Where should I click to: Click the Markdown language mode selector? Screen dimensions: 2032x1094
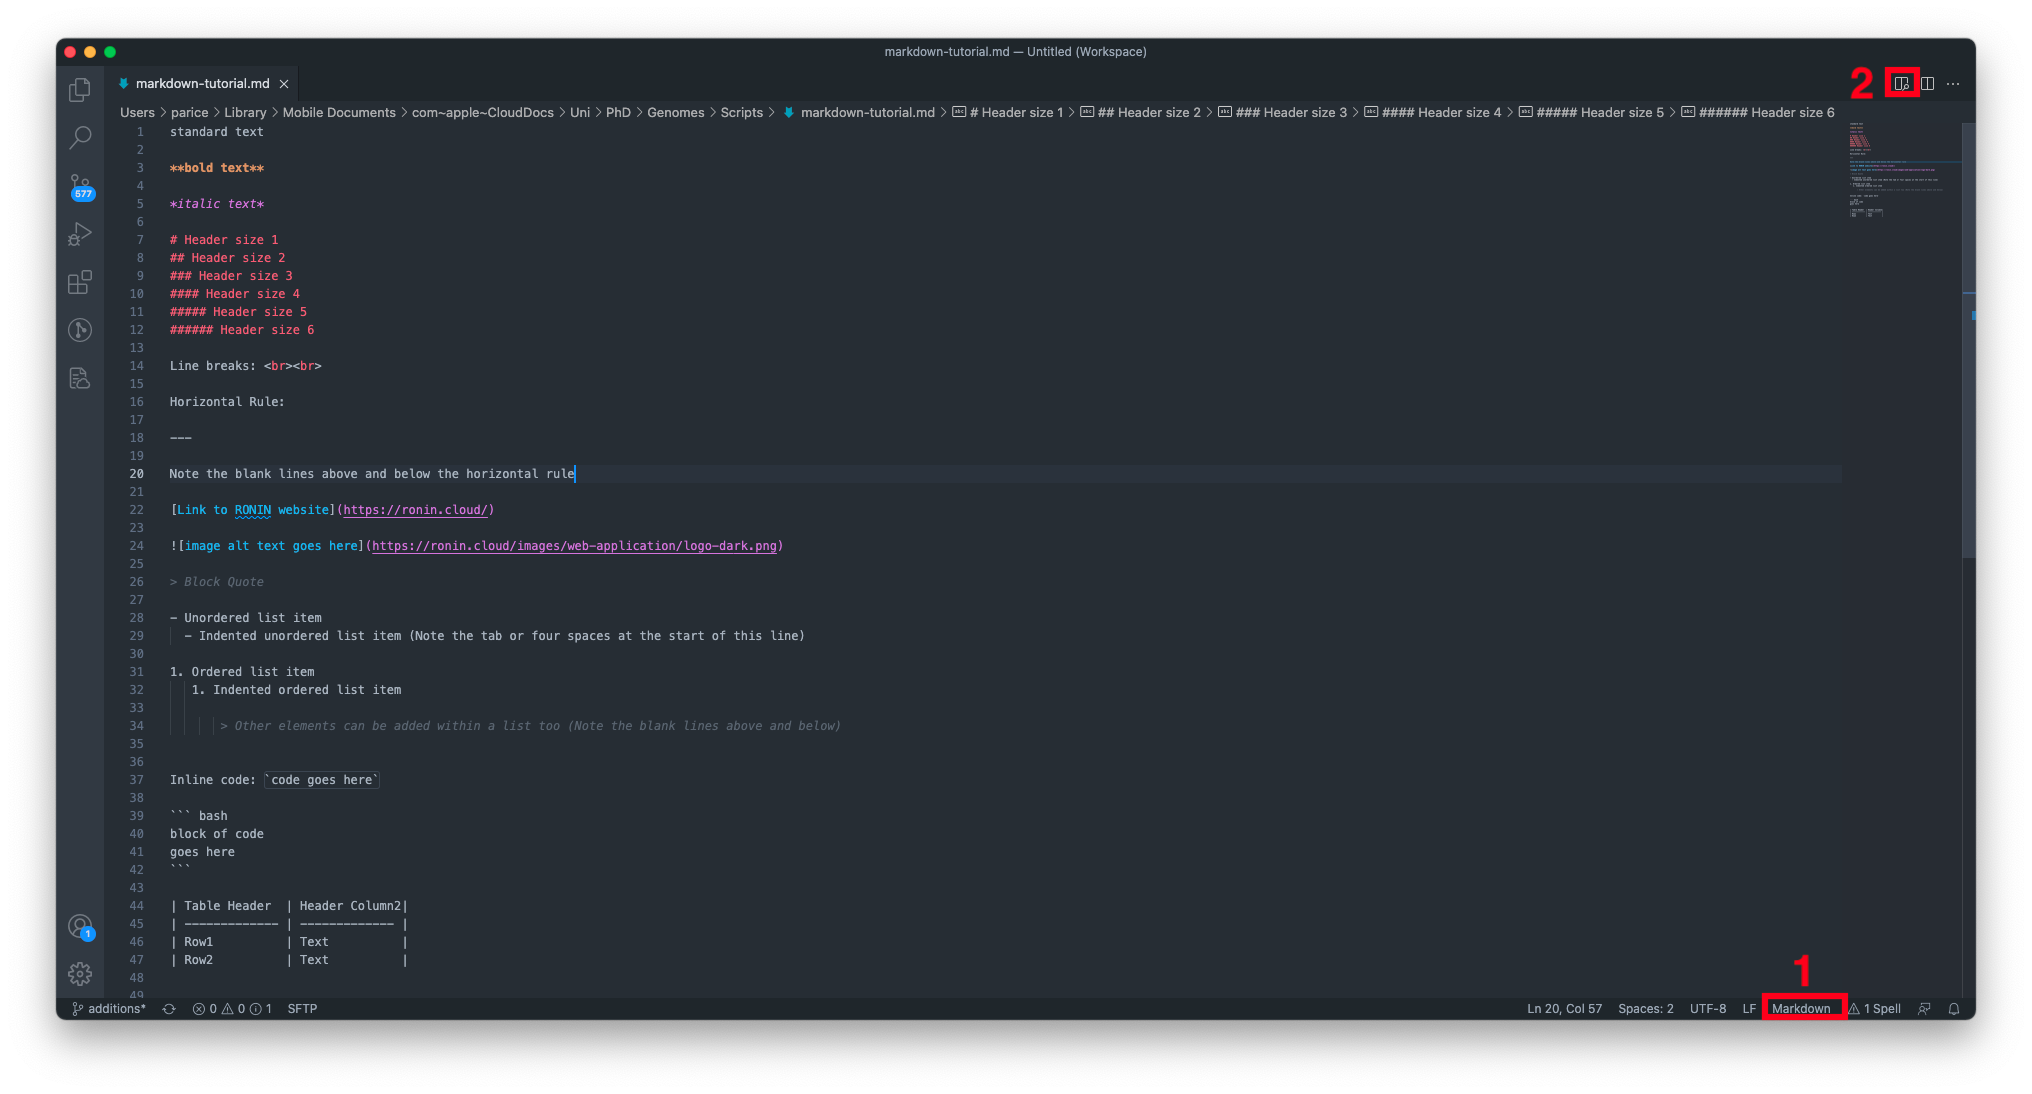pyautogui.click(x=1800, y=1008)
